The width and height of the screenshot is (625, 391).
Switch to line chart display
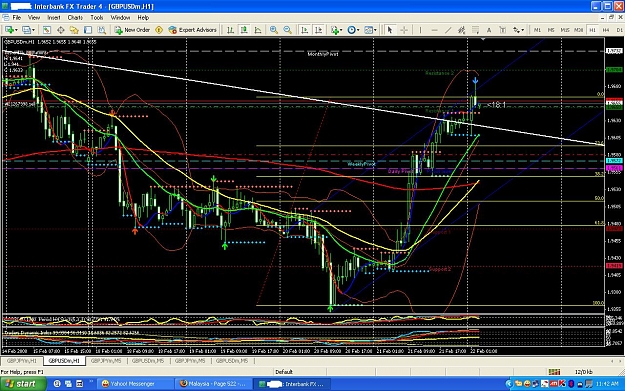(258, 30)
